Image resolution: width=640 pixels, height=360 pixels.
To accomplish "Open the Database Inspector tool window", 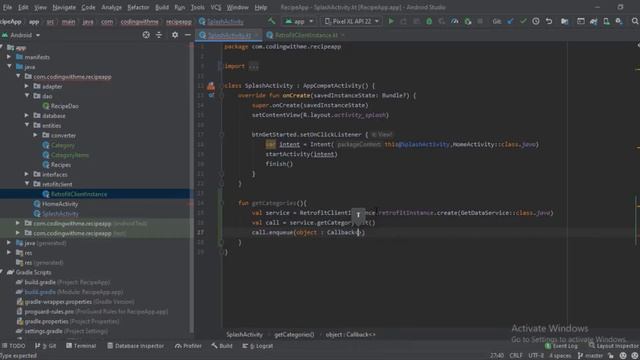I will 136,346.
